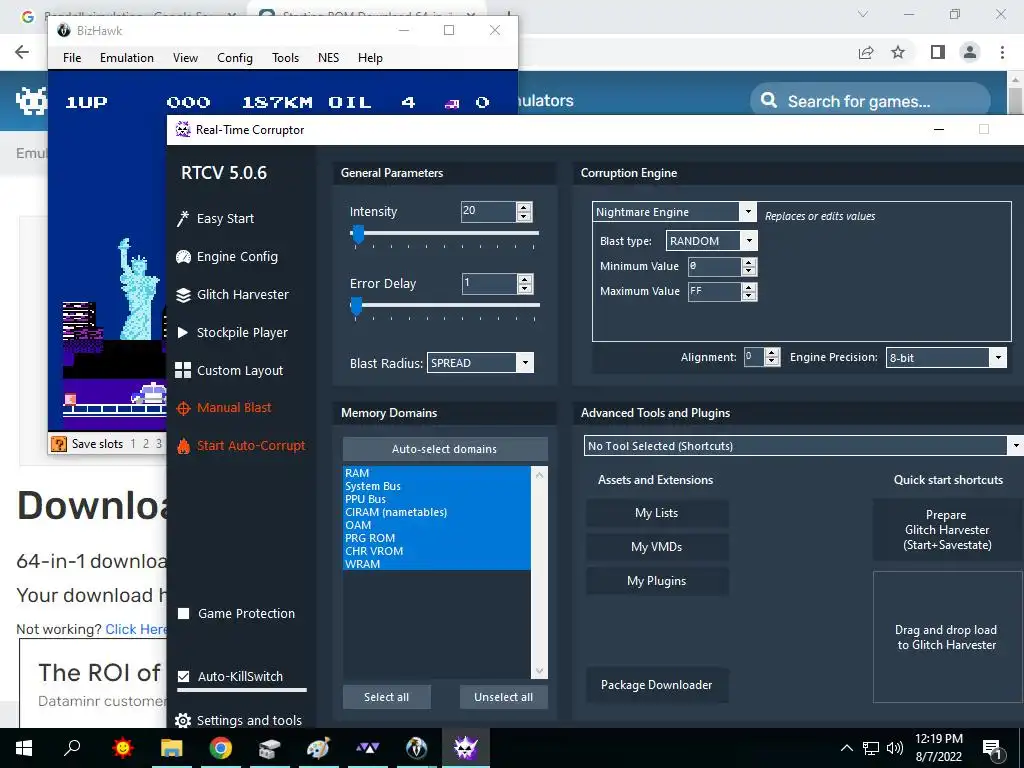The height and width of the screenshot is (768, 1024).
Task: Increase Intensity value with stepper
Action: click(x=524, y=207)
